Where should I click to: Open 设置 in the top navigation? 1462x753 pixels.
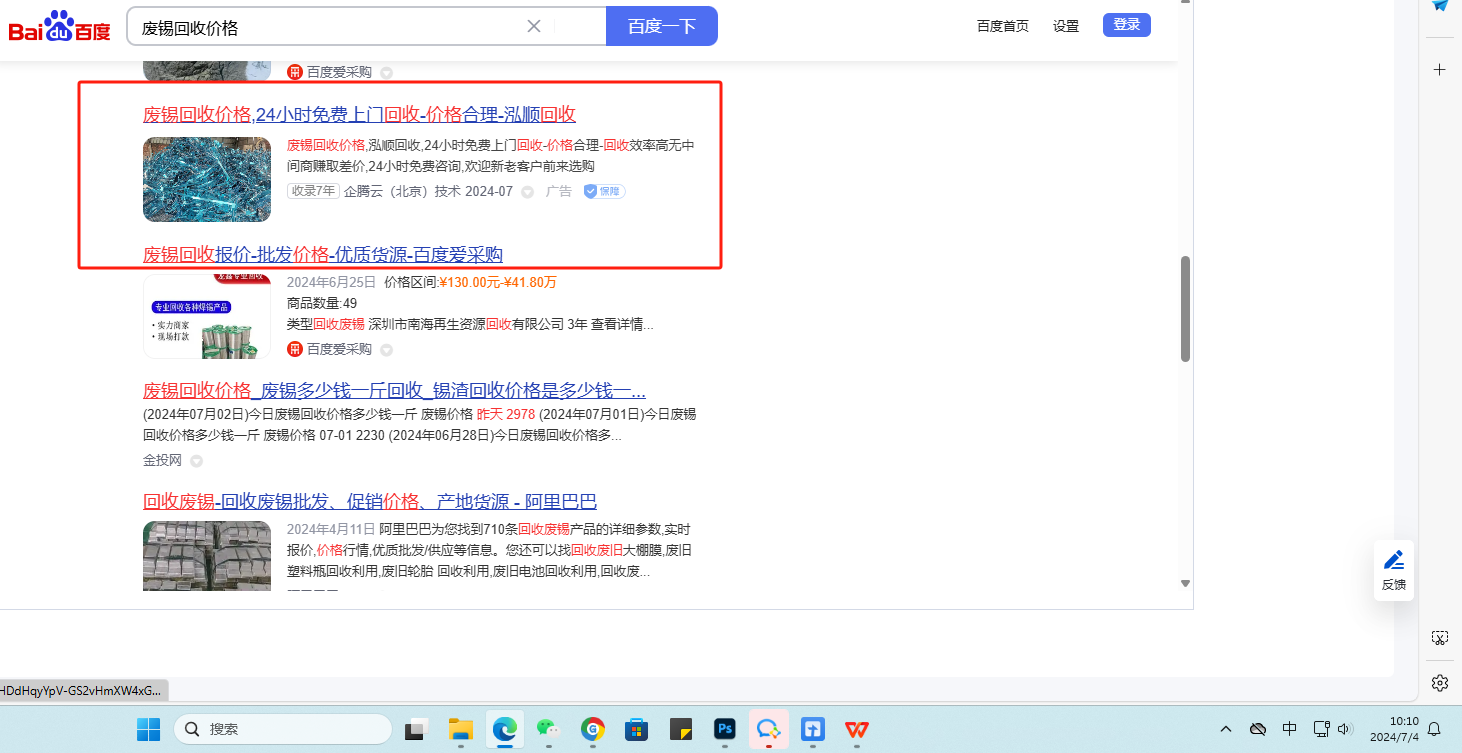(1066, 26)
